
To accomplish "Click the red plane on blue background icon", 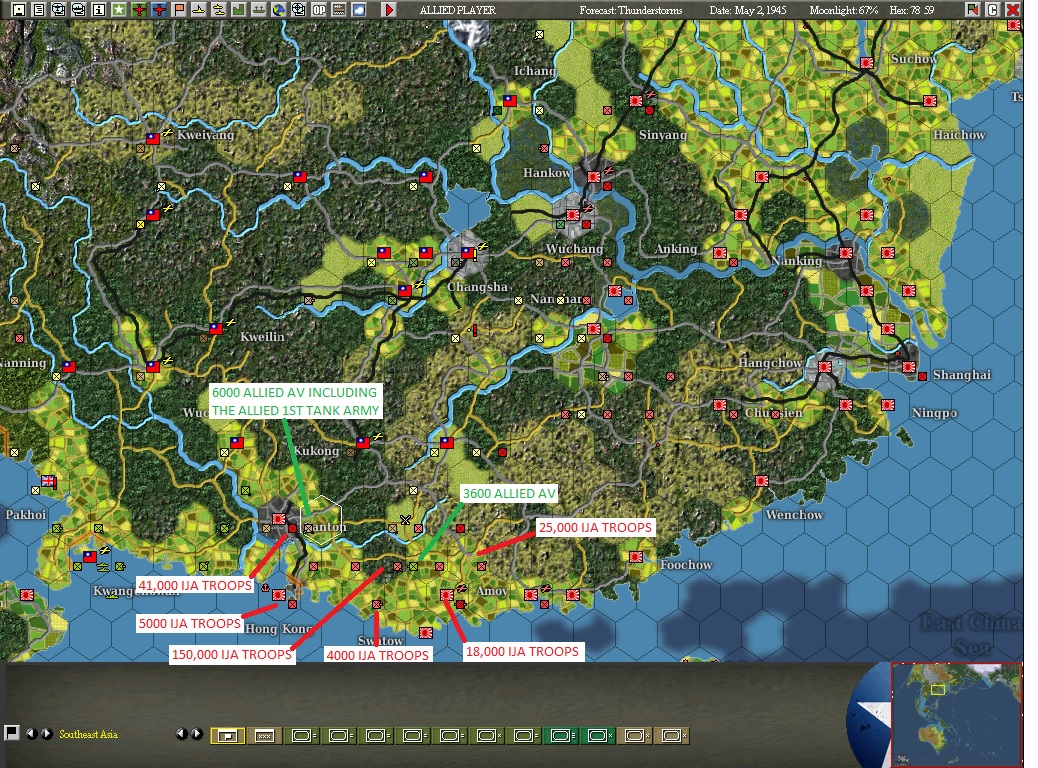I will (x=159, y=9).
